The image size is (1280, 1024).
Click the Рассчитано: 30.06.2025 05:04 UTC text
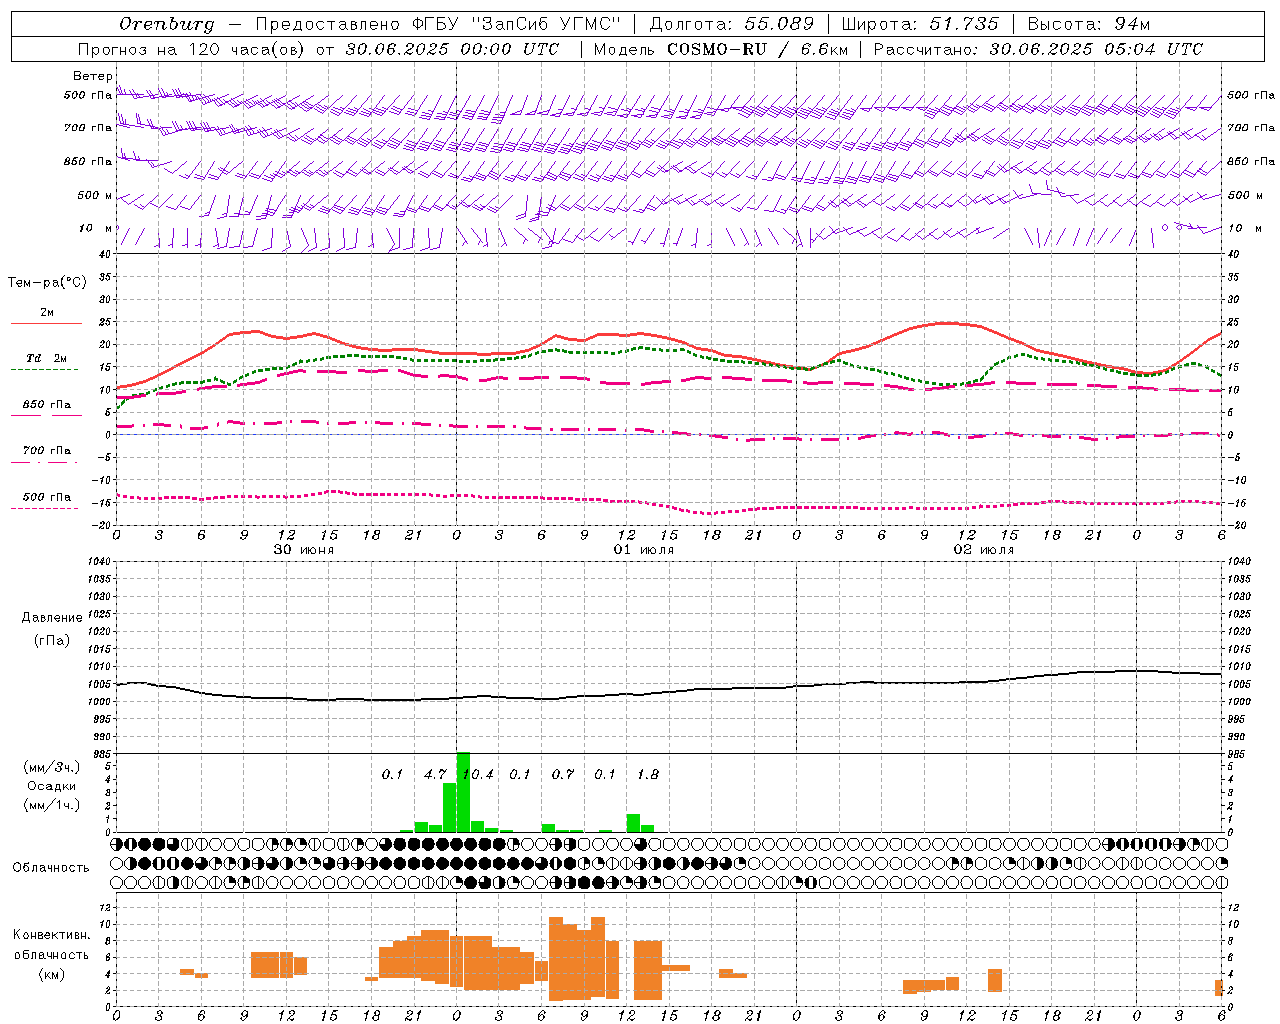click(x=1038, y=49)
